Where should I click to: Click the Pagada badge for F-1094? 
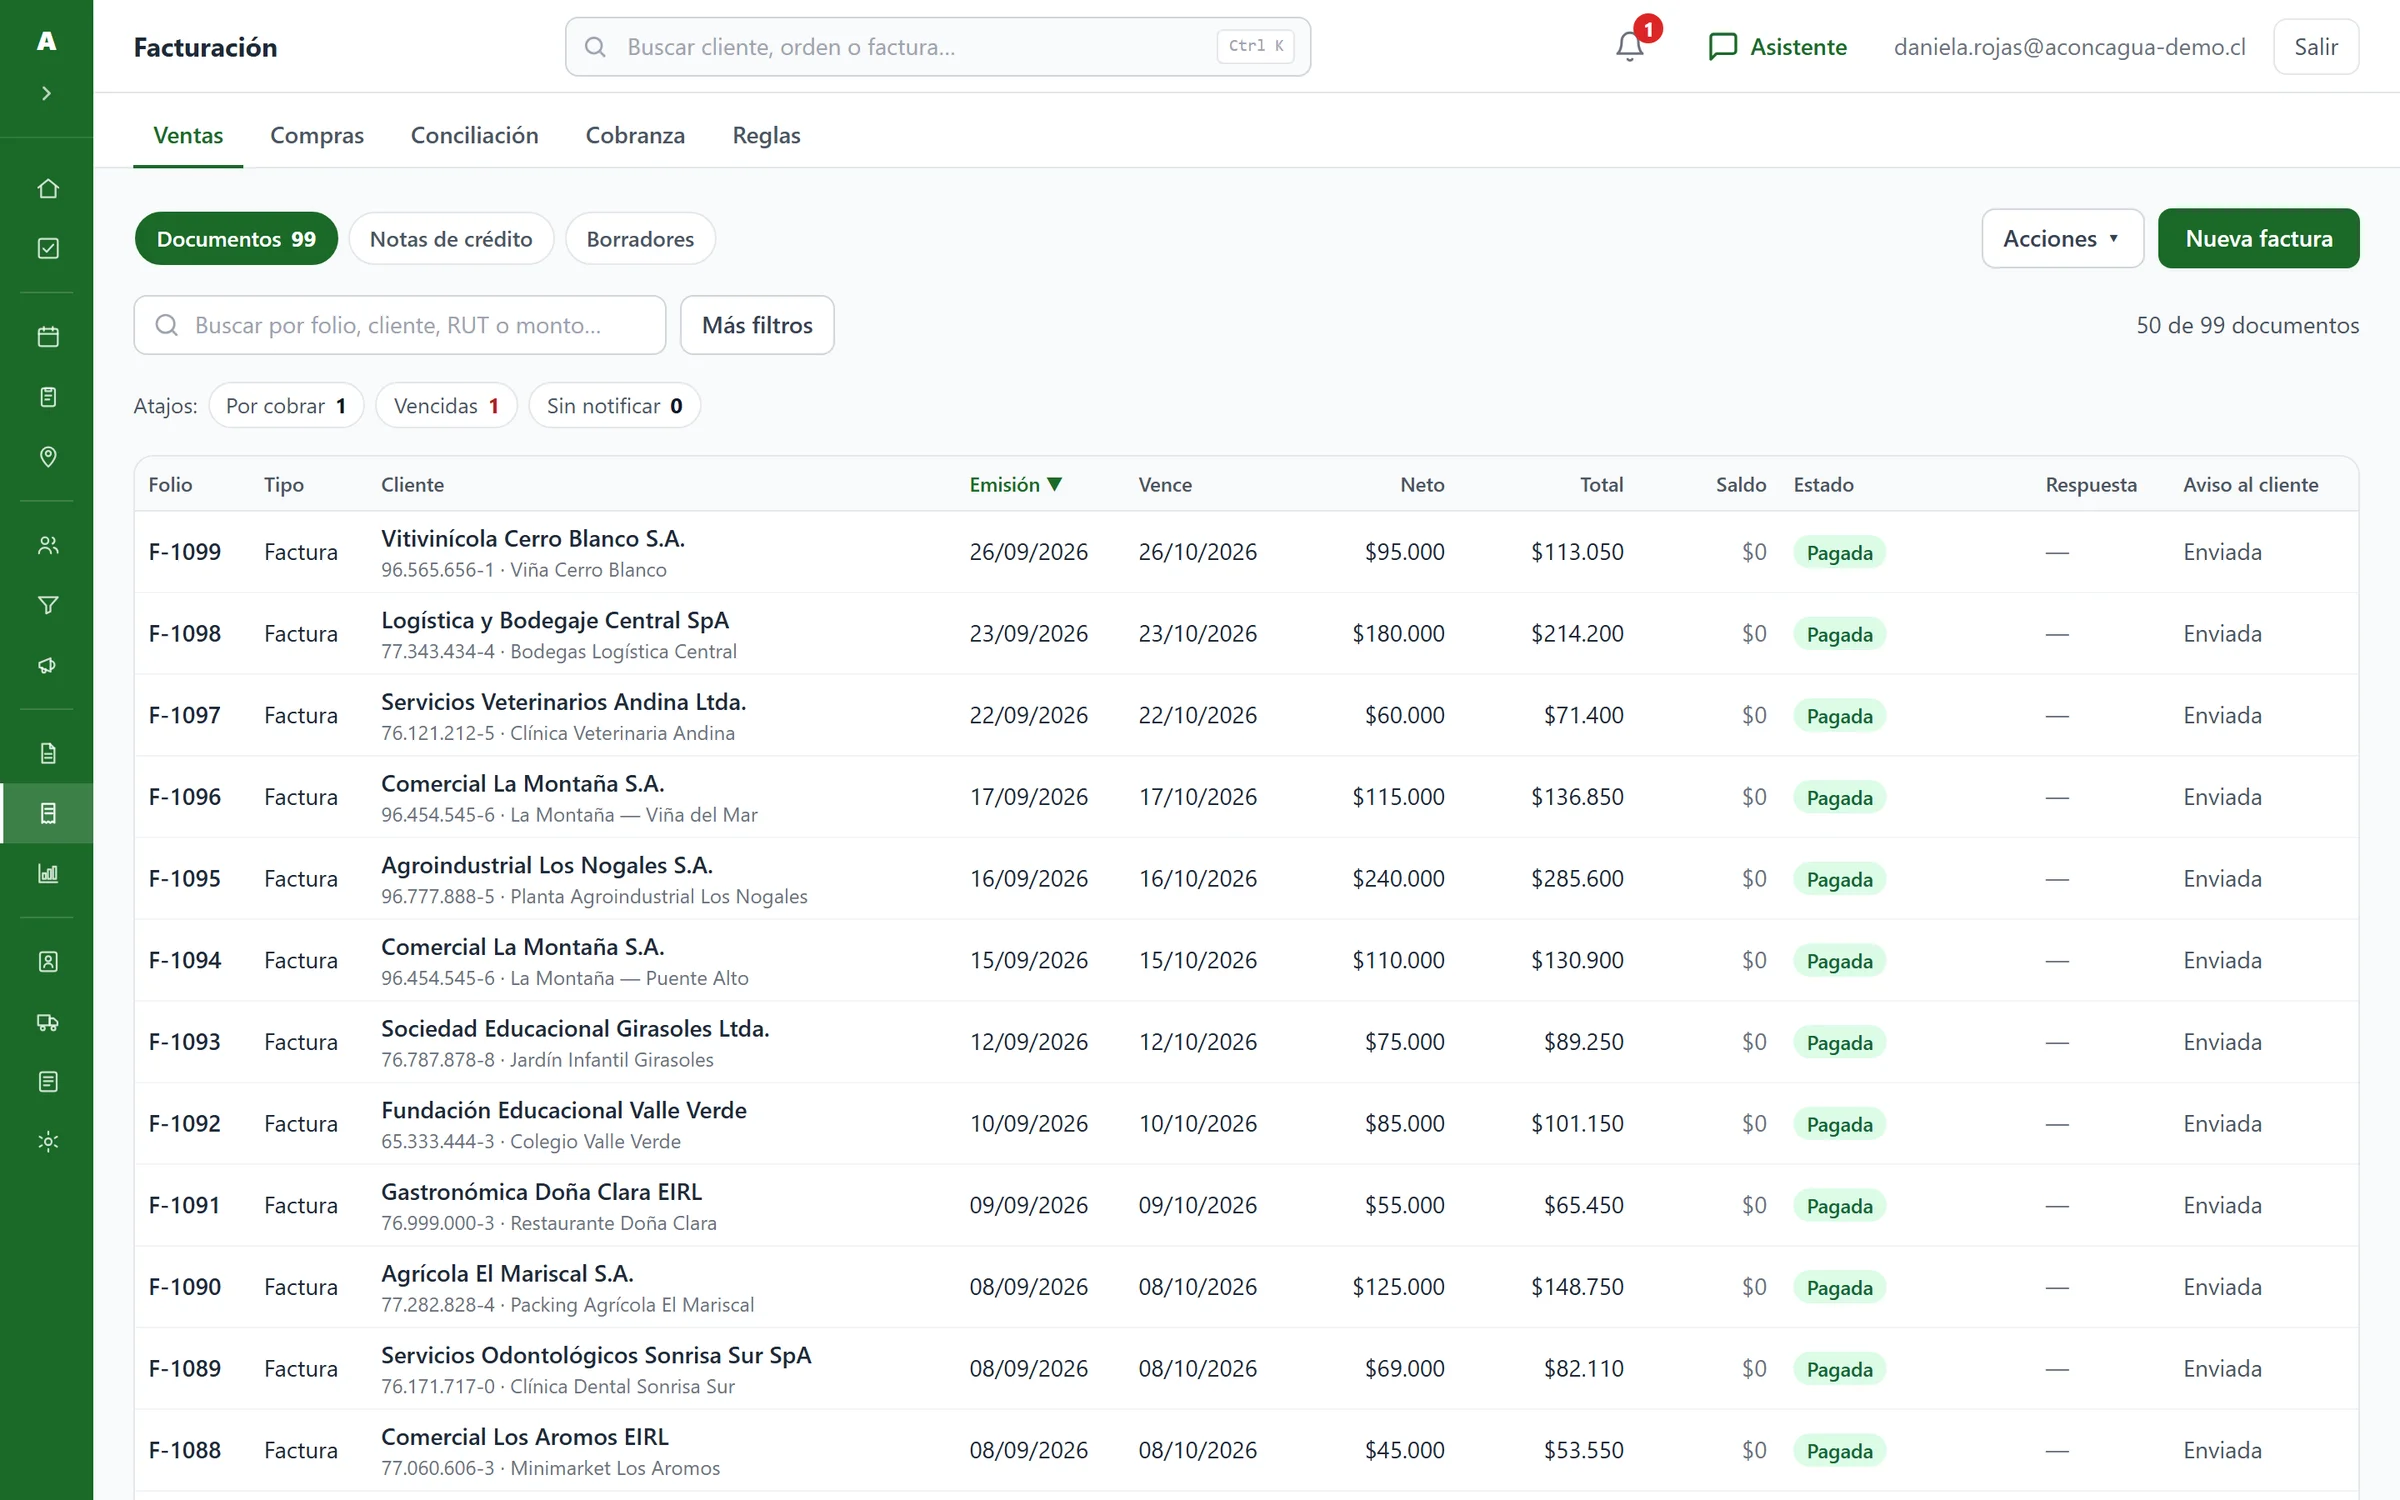tap(1839, 961)
